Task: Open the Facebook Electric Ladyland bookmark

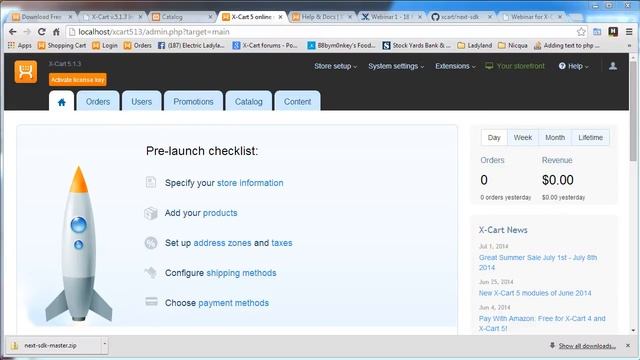Action: point(191,45)
